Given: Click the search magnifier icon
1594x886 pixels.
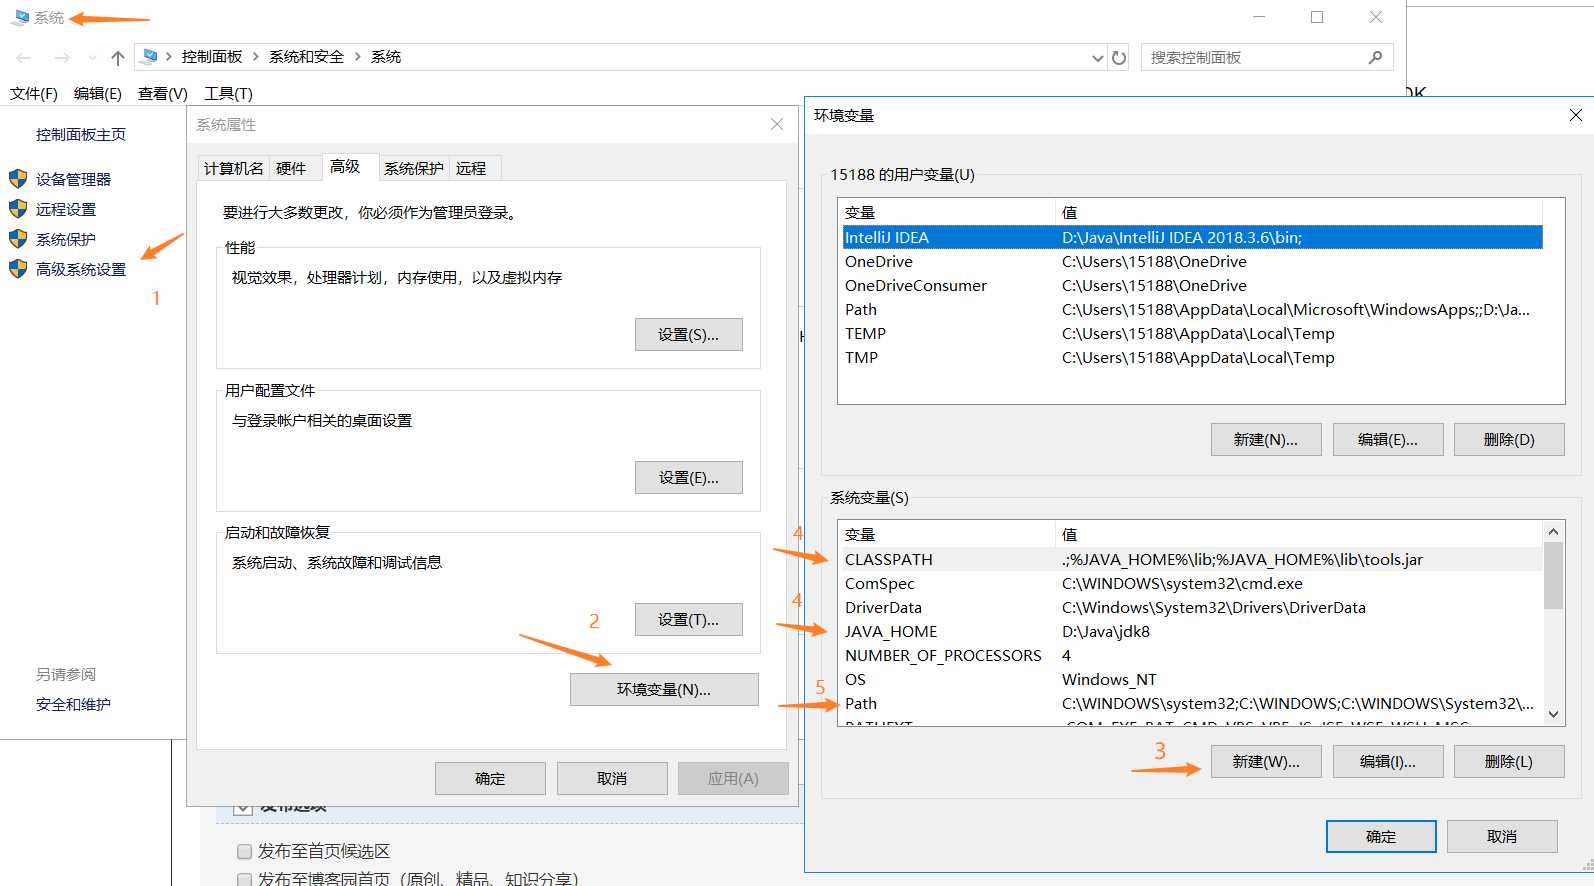Looking at the screenshot, I should 1376,57.
